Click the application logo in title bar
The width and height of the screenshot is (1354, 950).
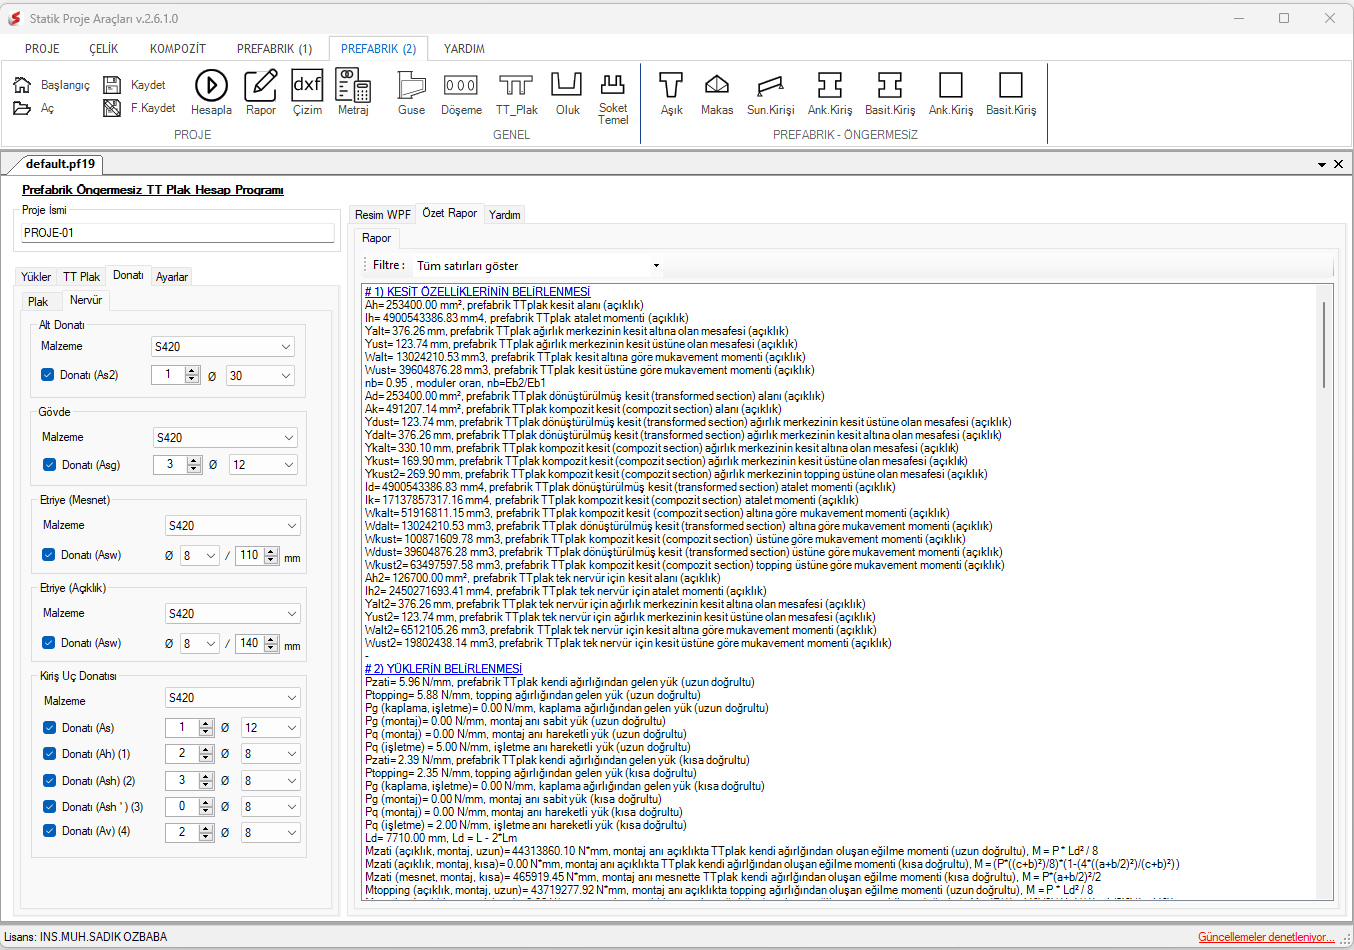click(x=14, y=18)
